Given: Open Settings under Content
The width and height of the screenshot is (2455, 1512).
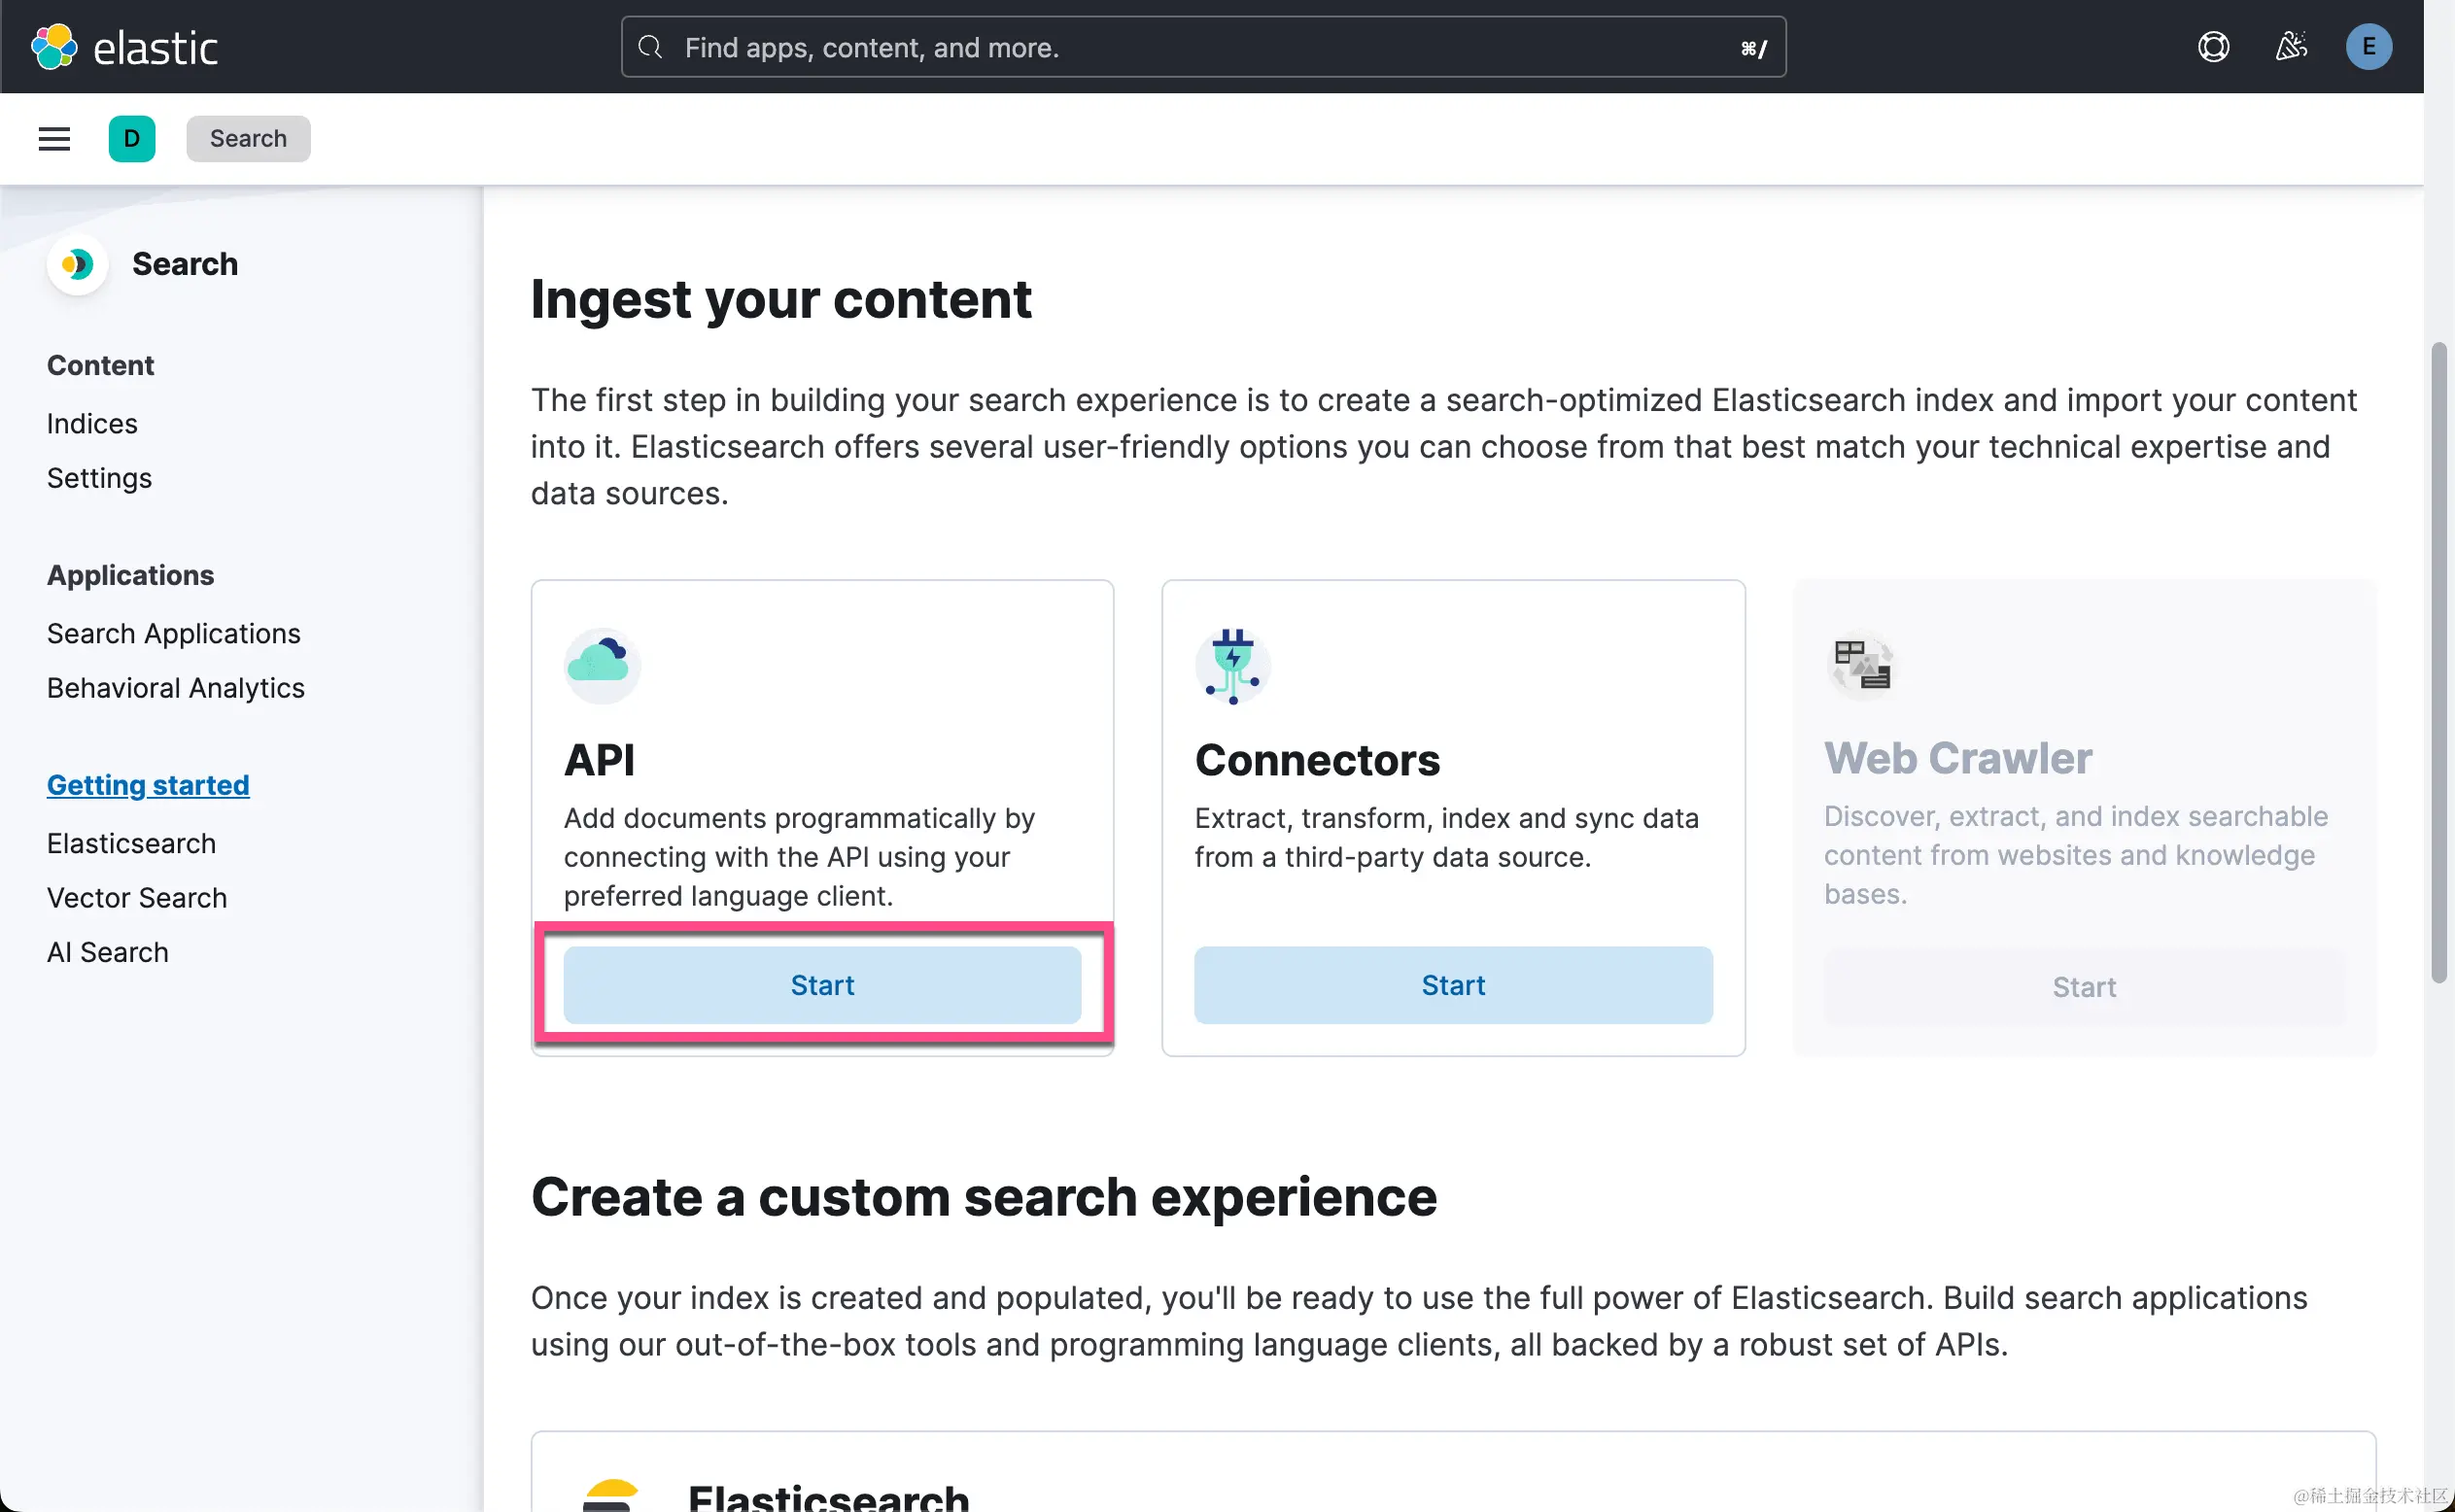Looking at the screenshot, I should point(99,478).
